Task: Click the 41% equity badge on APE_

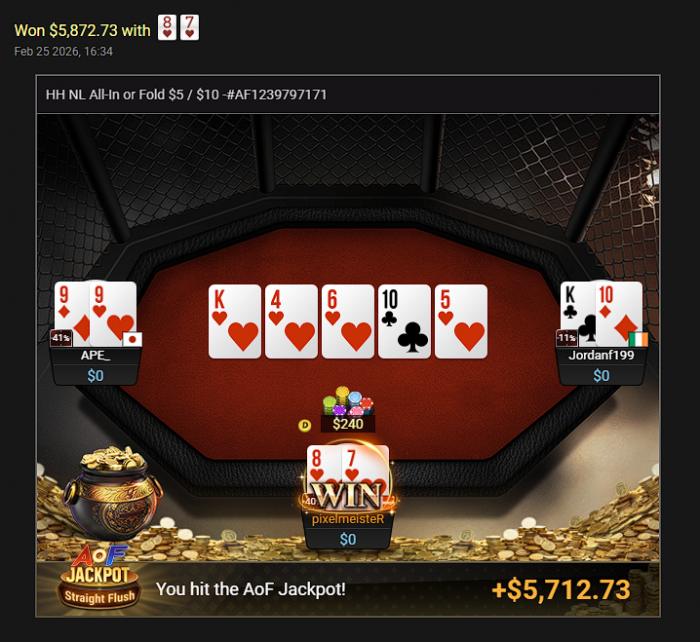Action: tap(61, 338)
